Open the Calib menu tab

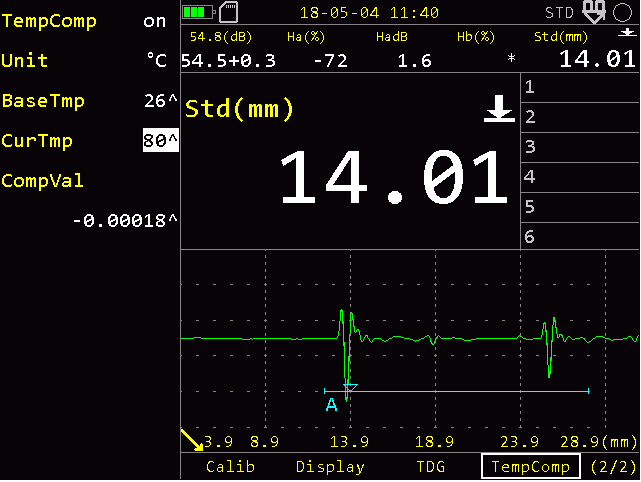pos(230,466)
